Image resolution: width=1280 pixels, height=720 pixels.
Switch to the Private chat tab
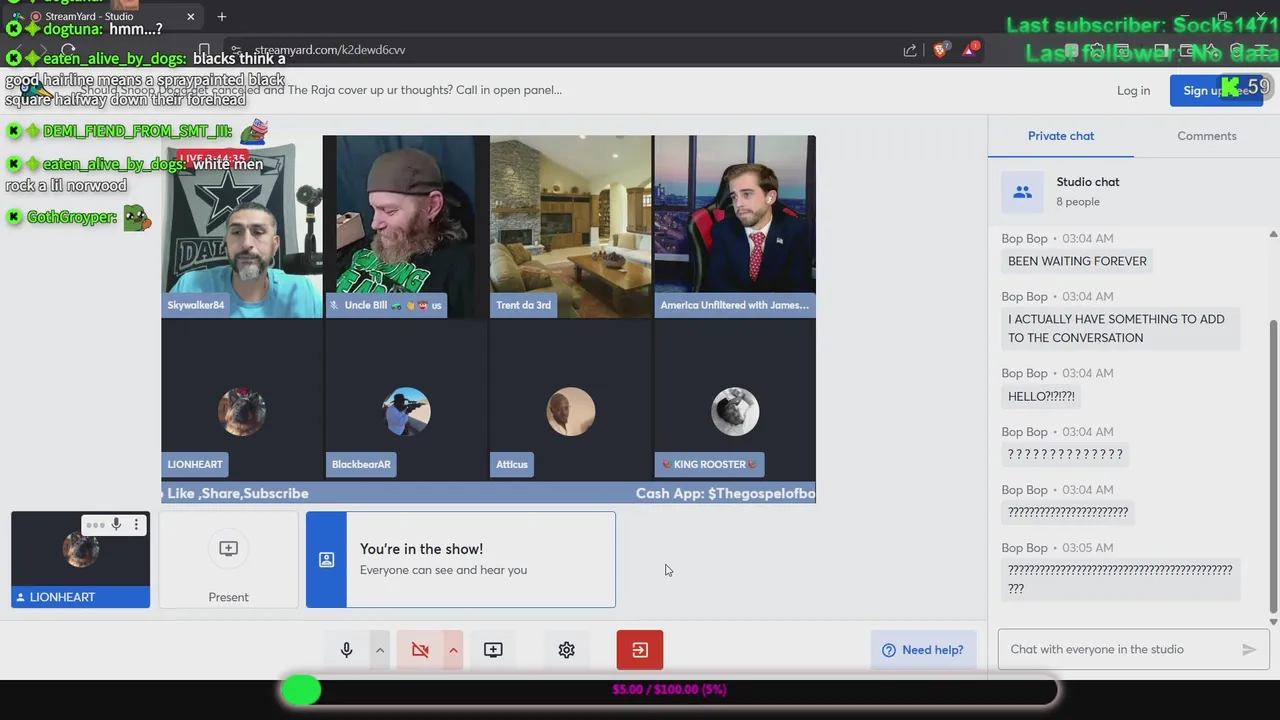pyautogui.click(x=1061, y=136)
